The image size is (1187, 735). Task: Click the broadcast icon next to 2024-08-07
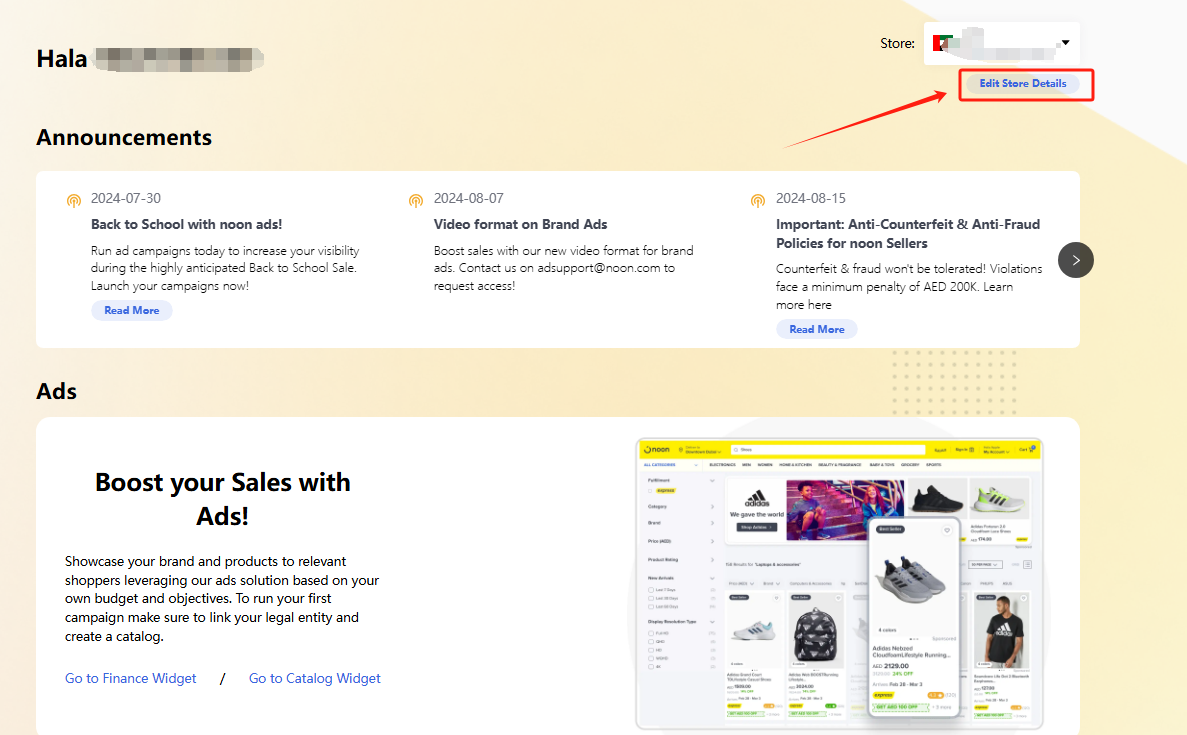click(416, 201)
